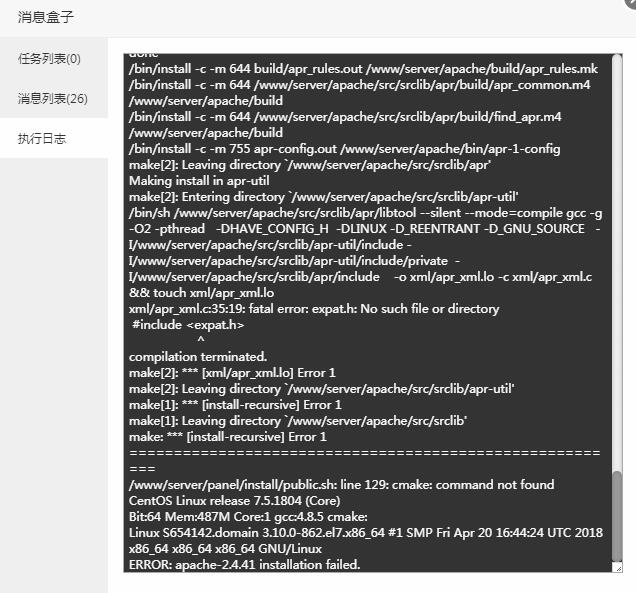636x593 pixels.
Task: Click the 'Making install in apr-util' line
Action: tap(199, 181)
